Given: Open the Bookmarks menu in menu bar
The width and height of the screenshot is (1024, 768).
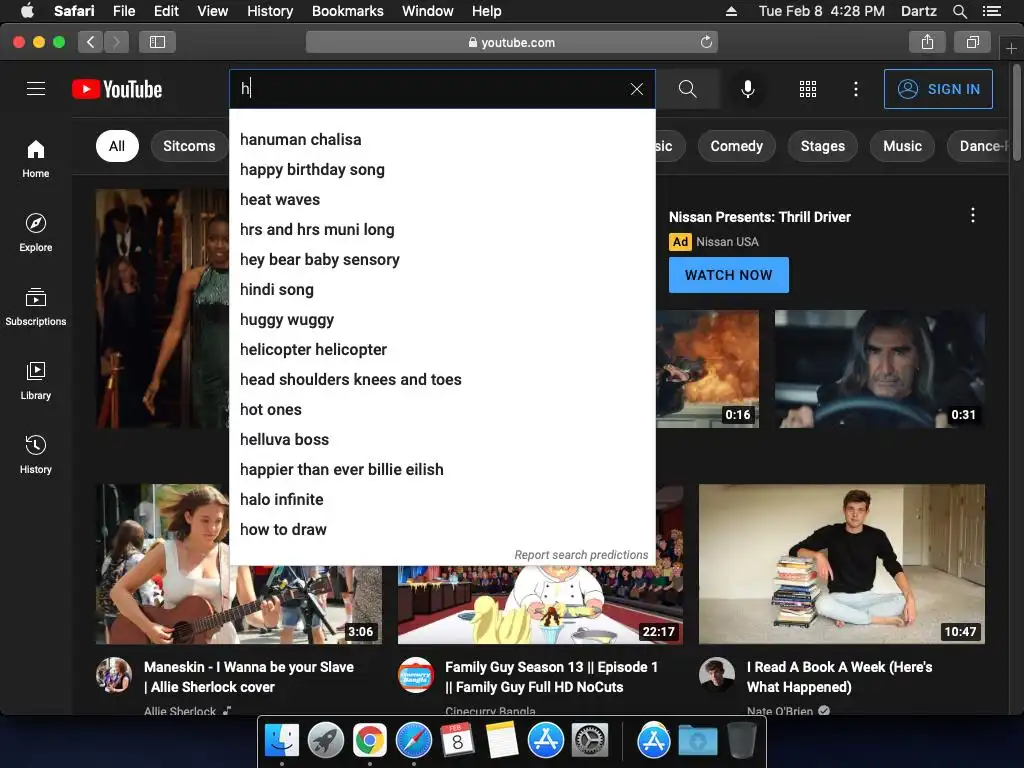Looking at the screenshot, I should point(347,11).
